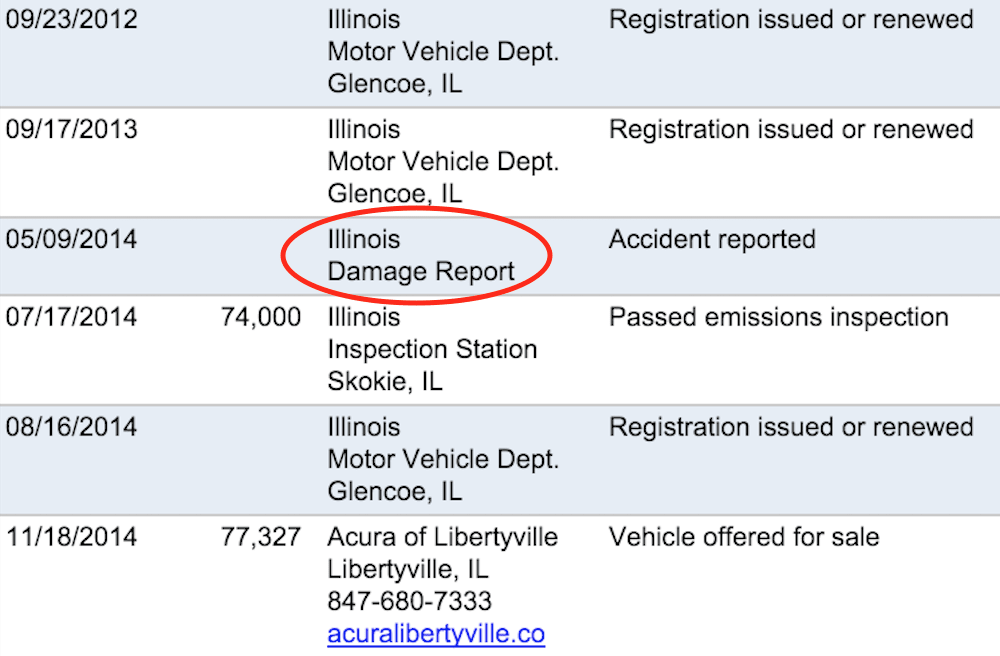The width and height of the screenshot is (1000, 656).
Task: Click the 08/16/2014 date cell
Action: pos(71,427)
